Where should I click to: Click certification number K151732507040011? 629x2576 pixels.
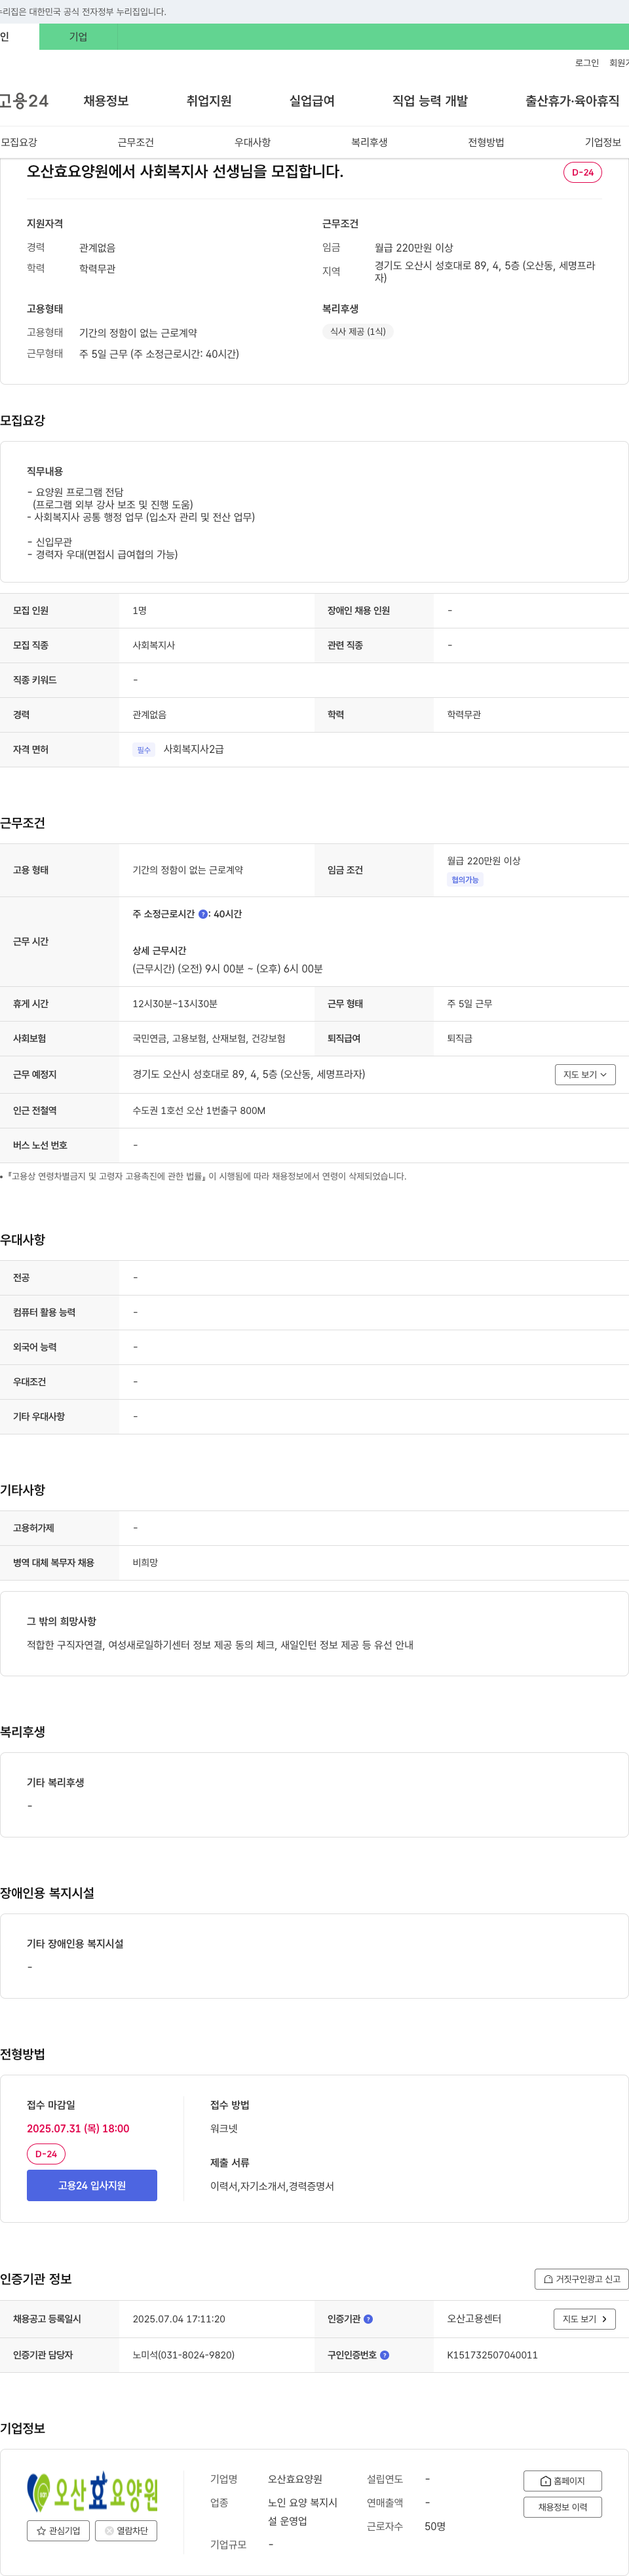tap(492, 2355)
